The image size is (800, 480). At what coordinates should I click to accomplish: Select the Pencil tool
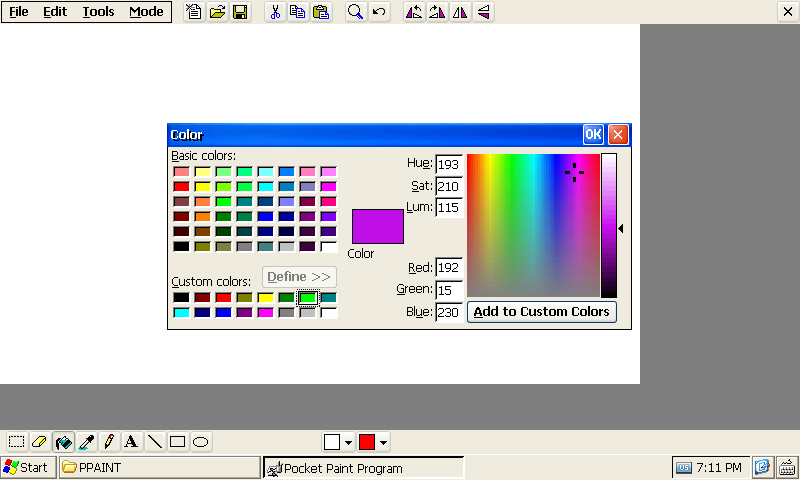[109, 442]
